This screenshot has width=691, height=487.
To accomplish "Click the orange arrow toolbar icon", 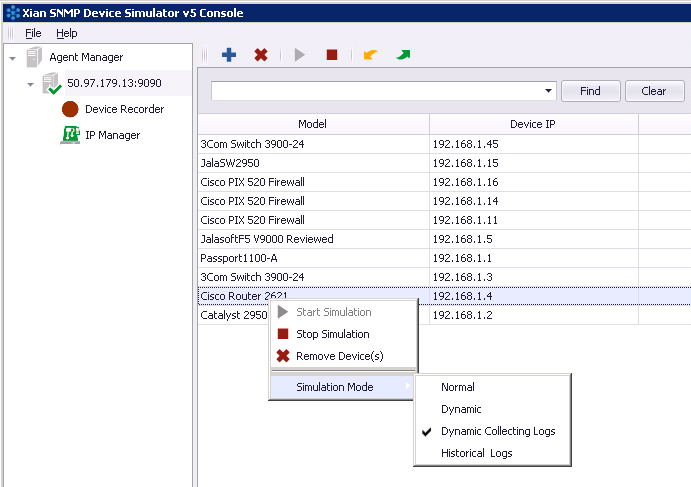I will point(370,55).
